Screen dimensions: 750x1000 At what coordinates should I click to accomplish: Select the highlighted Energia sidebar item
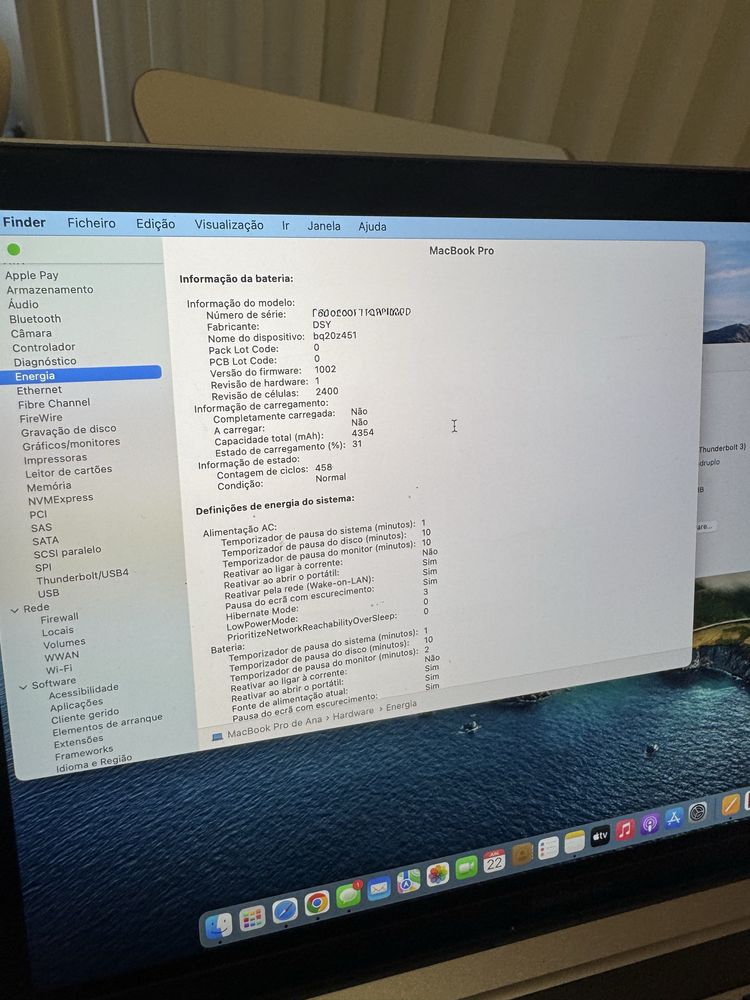click(81, 374)
